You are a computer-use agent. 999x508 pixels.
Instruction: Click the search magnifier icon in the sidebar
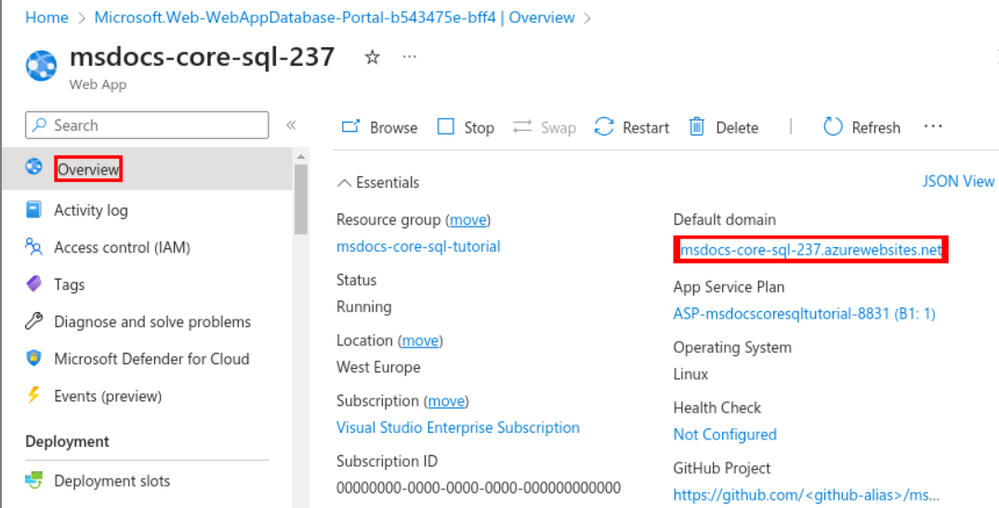point(40,125)
